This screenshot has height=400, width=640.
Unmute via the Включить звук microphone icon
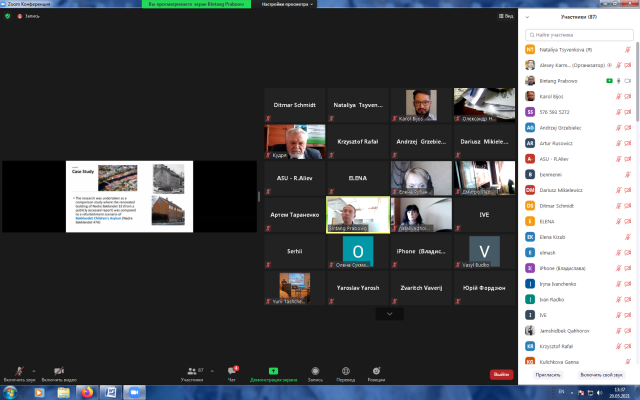[19, 371]
